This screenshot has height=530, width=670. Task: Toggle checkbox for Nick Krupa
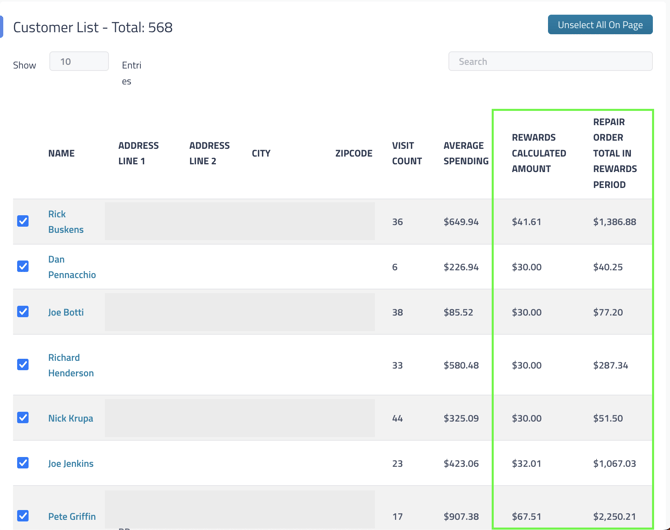[23, 418]
